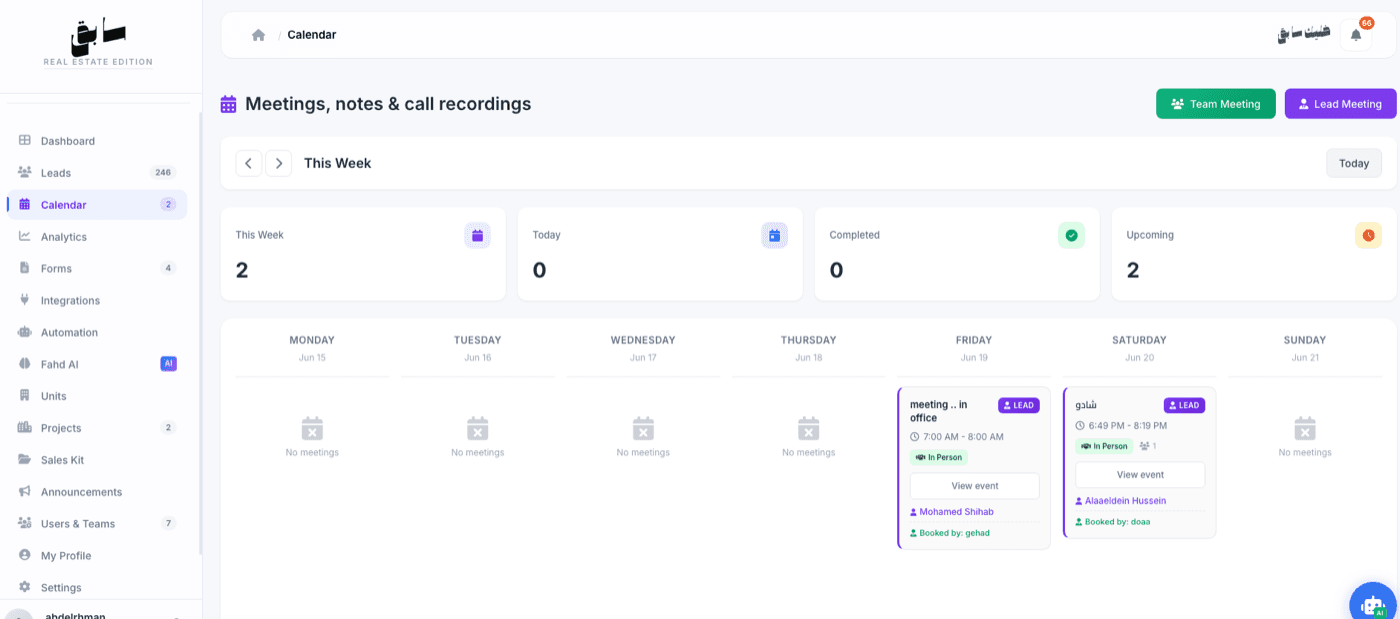The image size is (1400, 619).
Task: Open Sales Kit in the sidebar
Action: click(x=97, y=460)
